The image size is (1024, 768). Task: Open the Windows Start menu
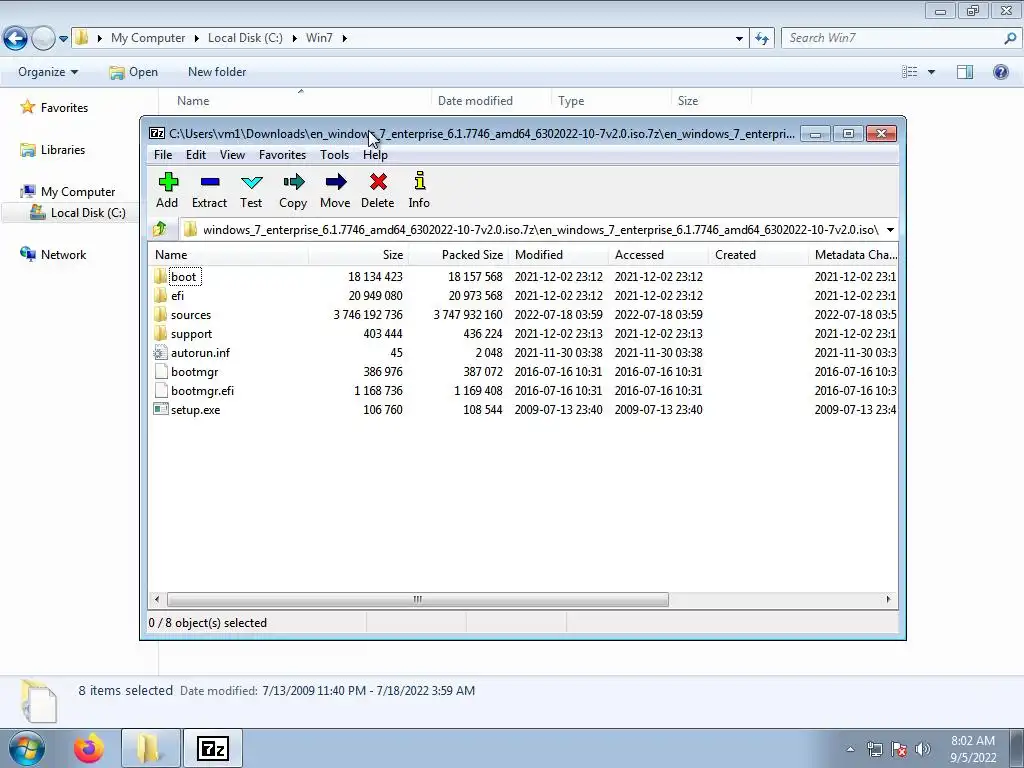(x=26, y=748)
